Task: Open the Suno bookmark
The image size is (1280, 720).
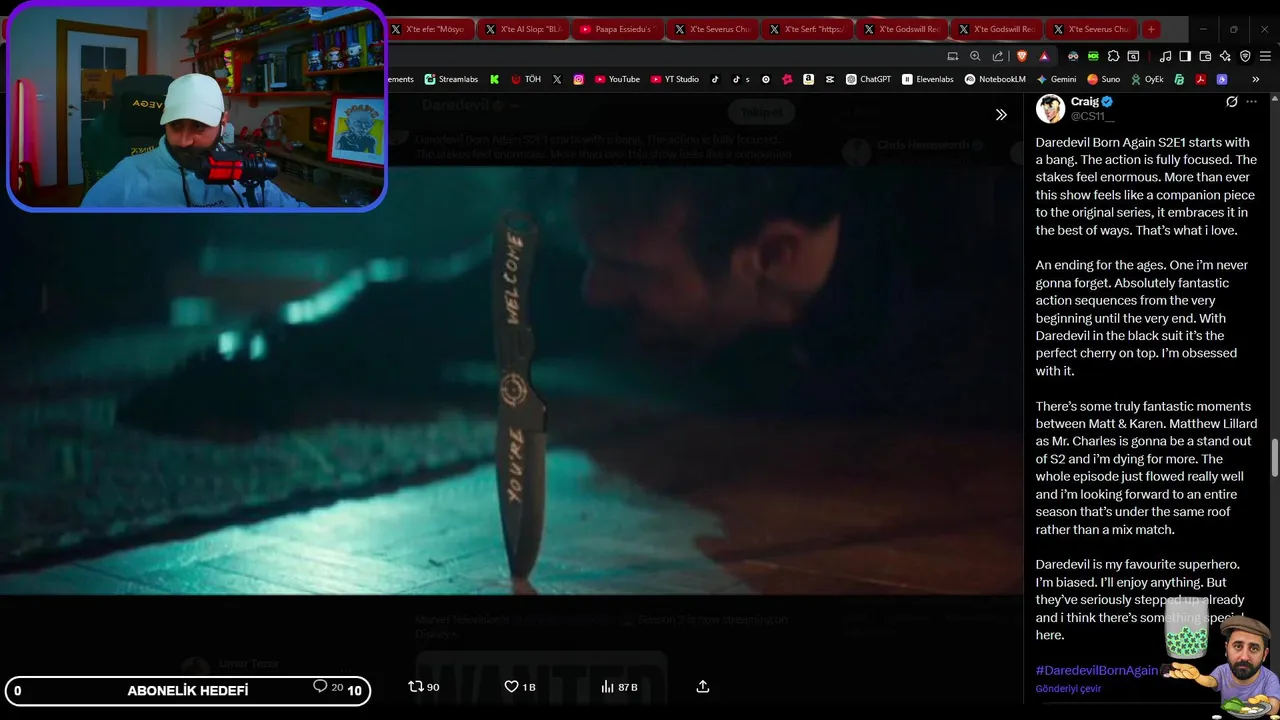Action: point(1103,79)
